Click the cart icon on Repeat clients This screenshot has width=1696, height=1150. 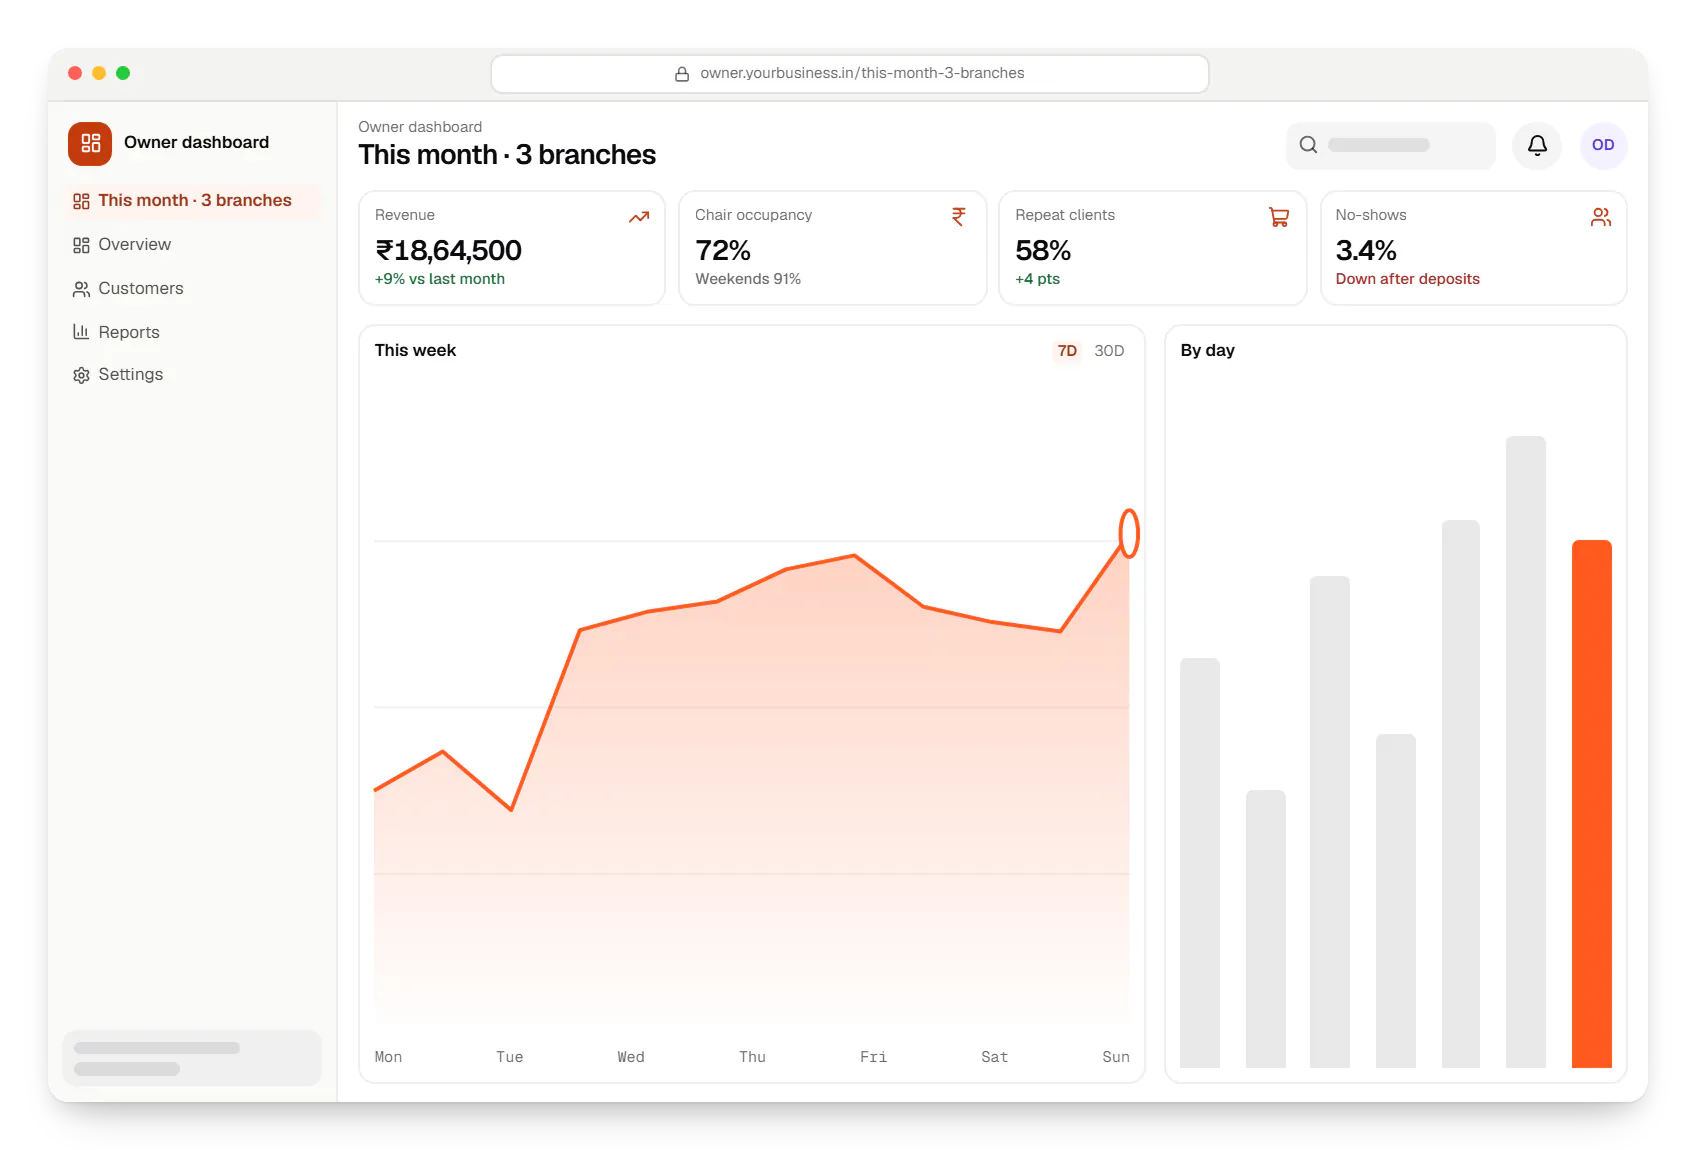click(x=1279, y=216)
